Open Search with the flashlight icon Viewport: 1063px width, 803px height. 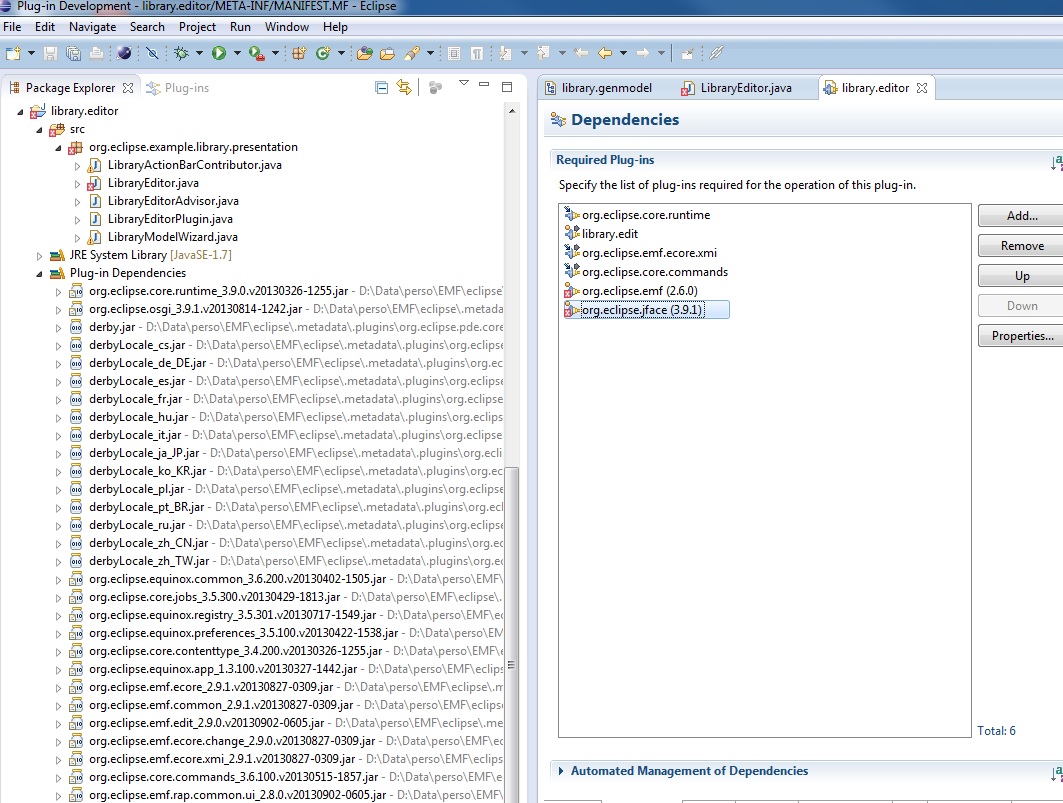click(412, 53)
